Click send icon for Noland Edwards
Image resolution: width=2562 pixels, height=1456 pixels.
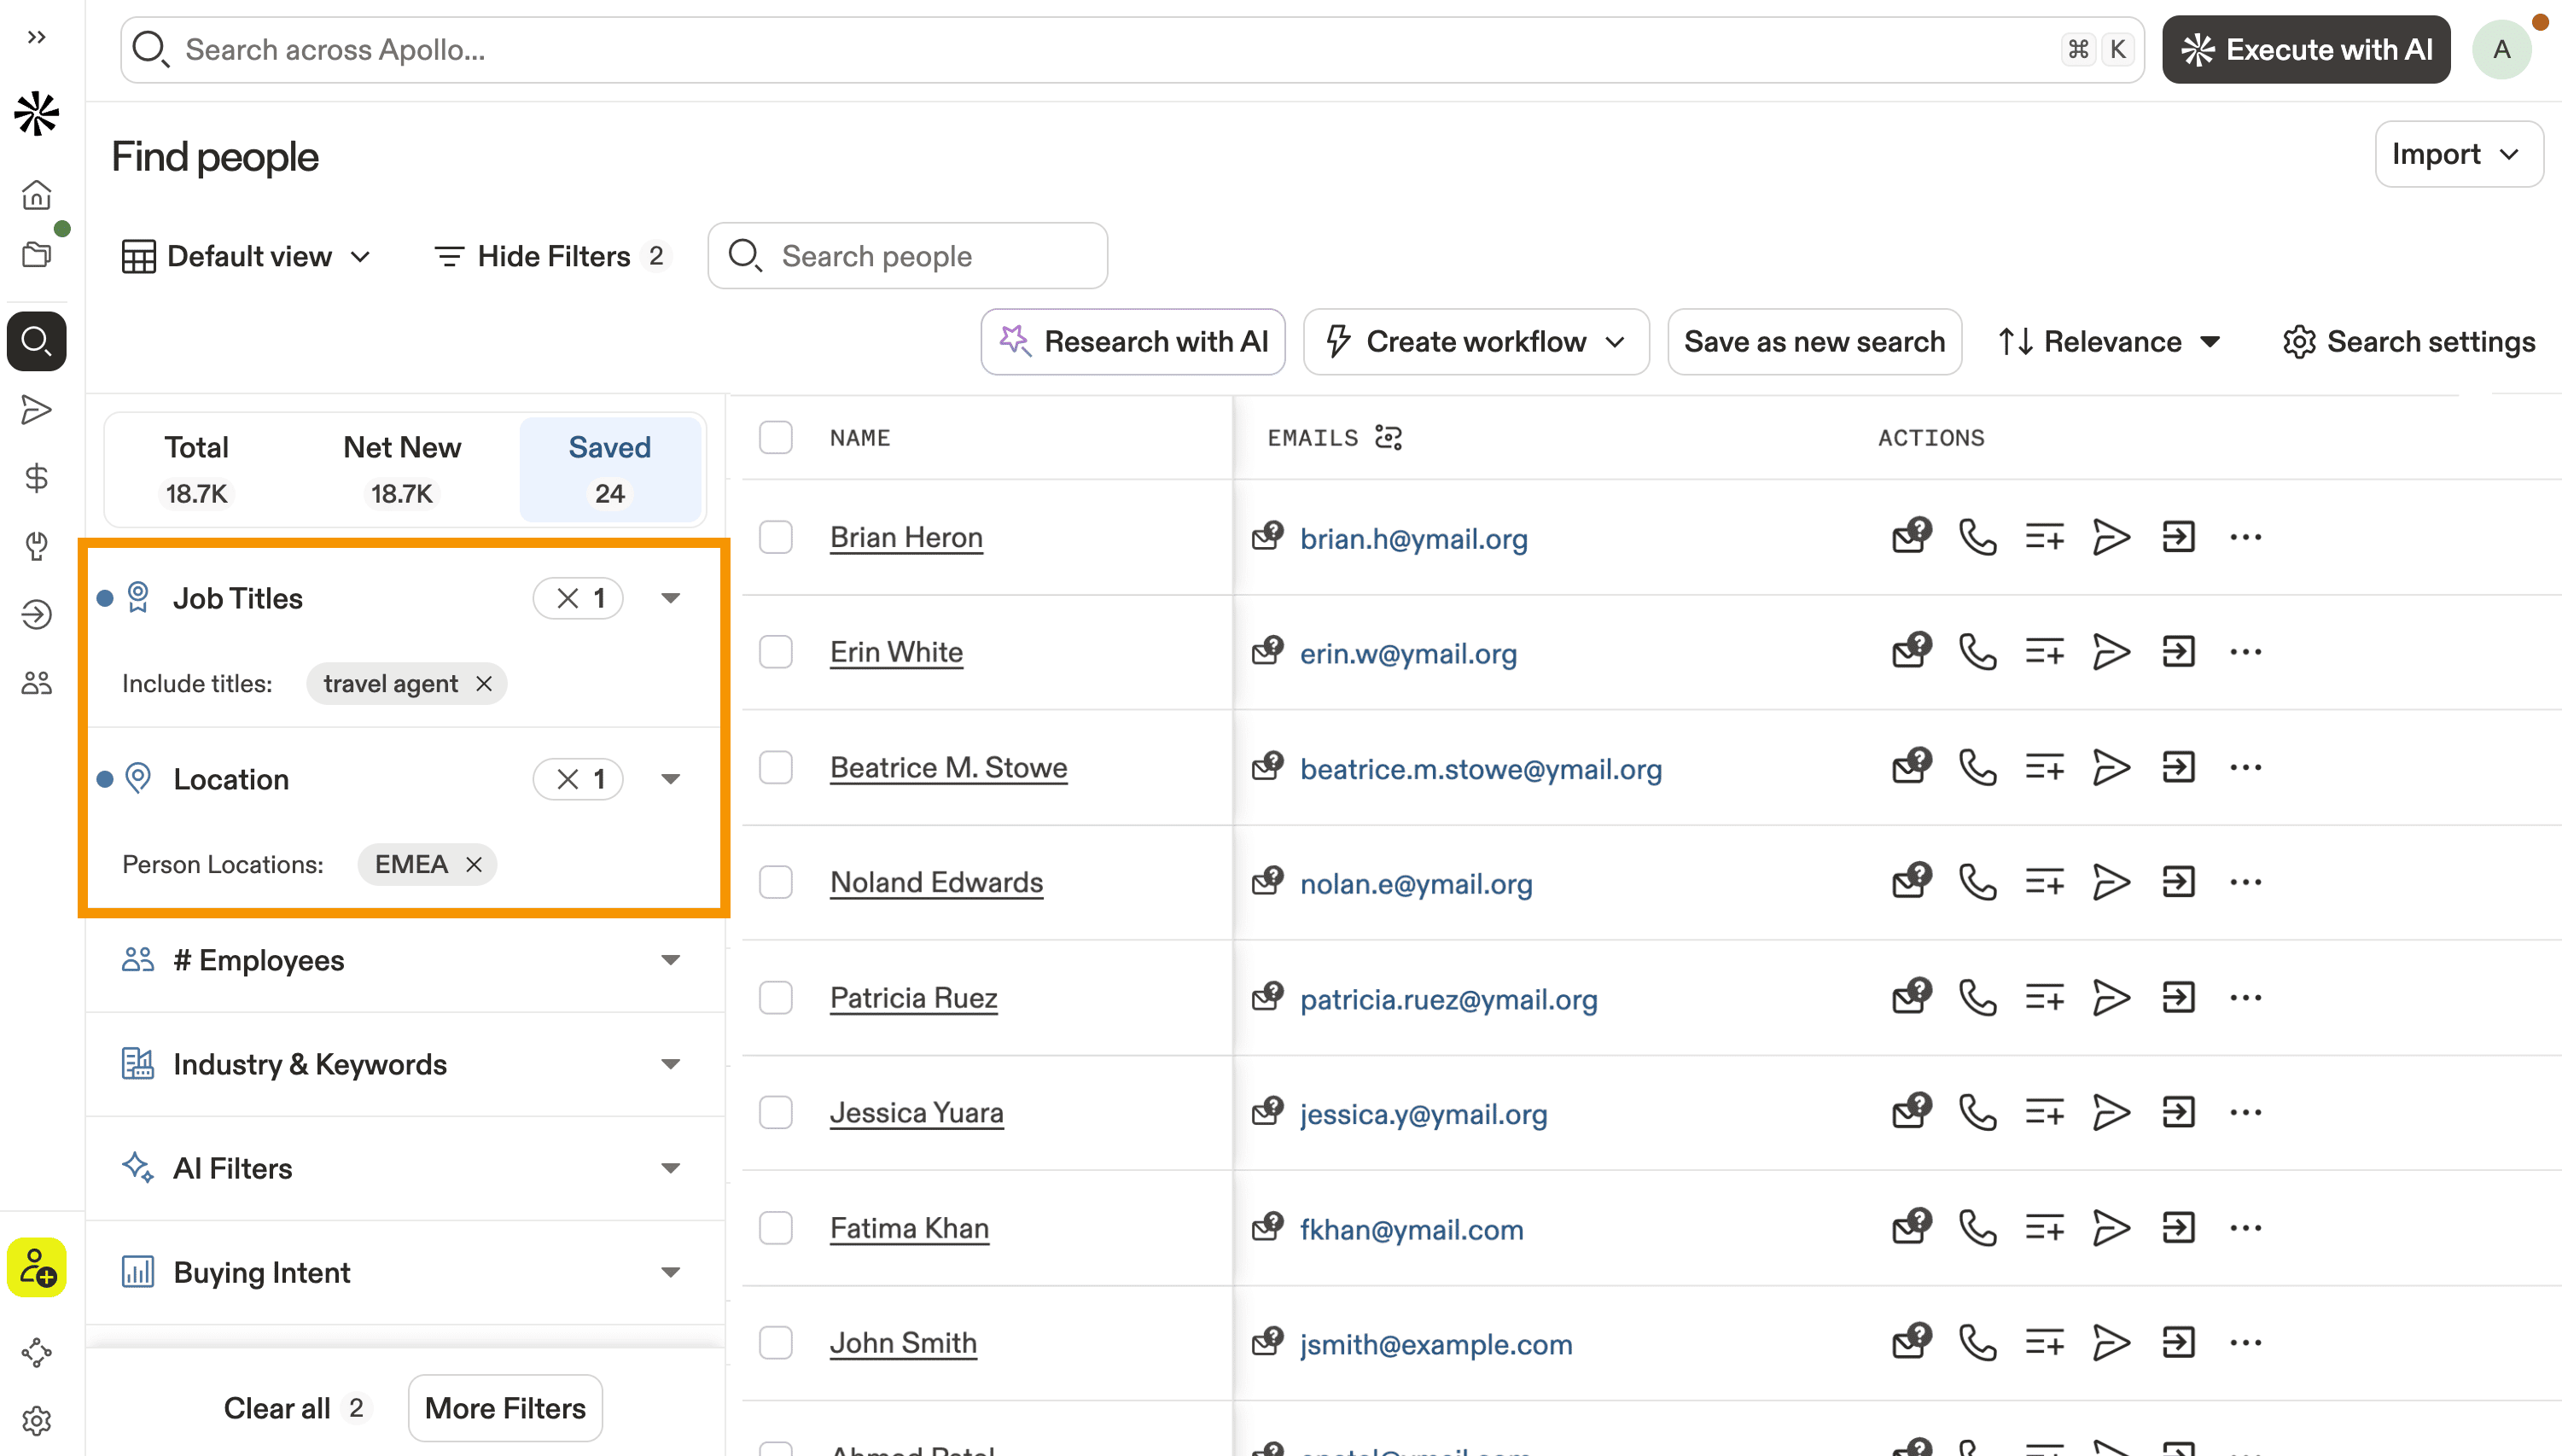[2111, 882]
